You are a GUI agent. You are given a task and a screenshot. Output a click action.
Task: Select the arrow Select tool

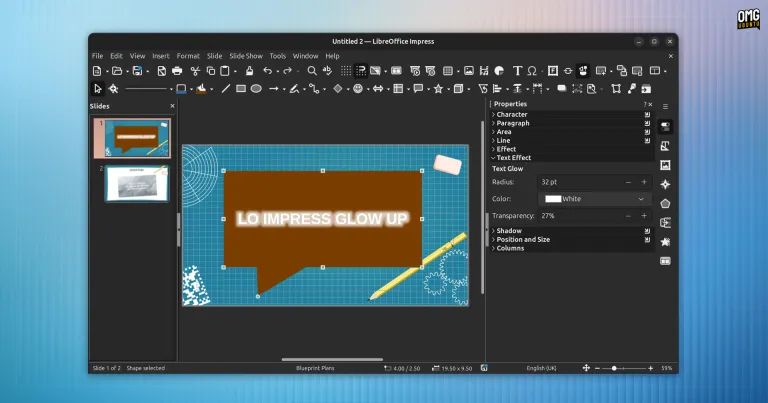click(x=97, y=89)
